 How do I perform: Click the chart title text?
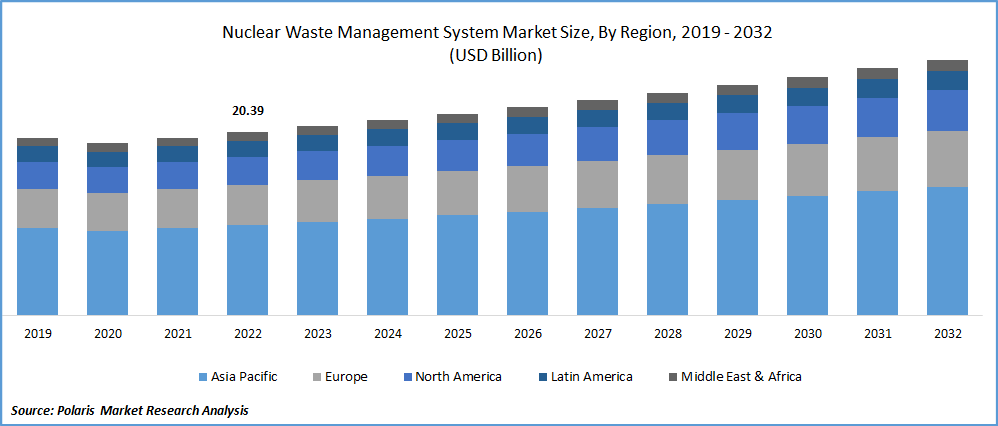(x=497, y=33)
